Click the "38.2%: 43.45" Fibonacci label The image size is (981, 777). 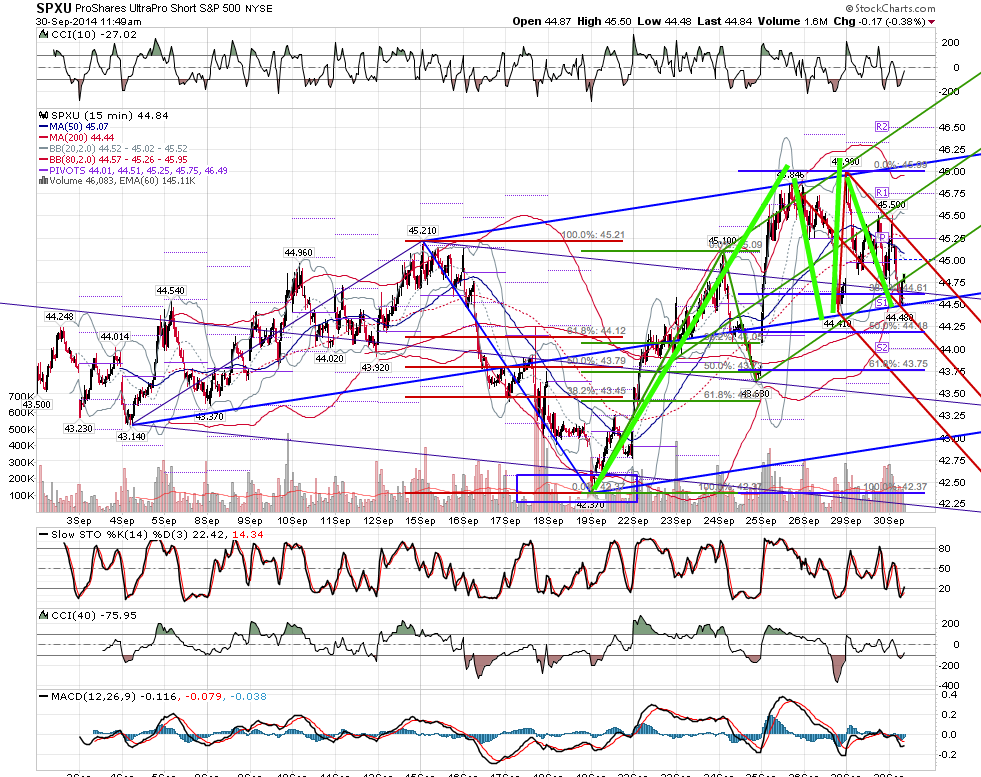pyautogui.click(x=596, y=391)
